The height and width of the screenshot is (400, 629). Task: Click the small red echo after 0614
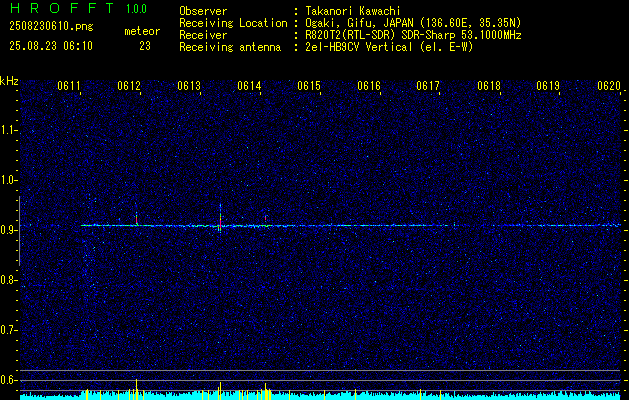click(x=266, y=218)
